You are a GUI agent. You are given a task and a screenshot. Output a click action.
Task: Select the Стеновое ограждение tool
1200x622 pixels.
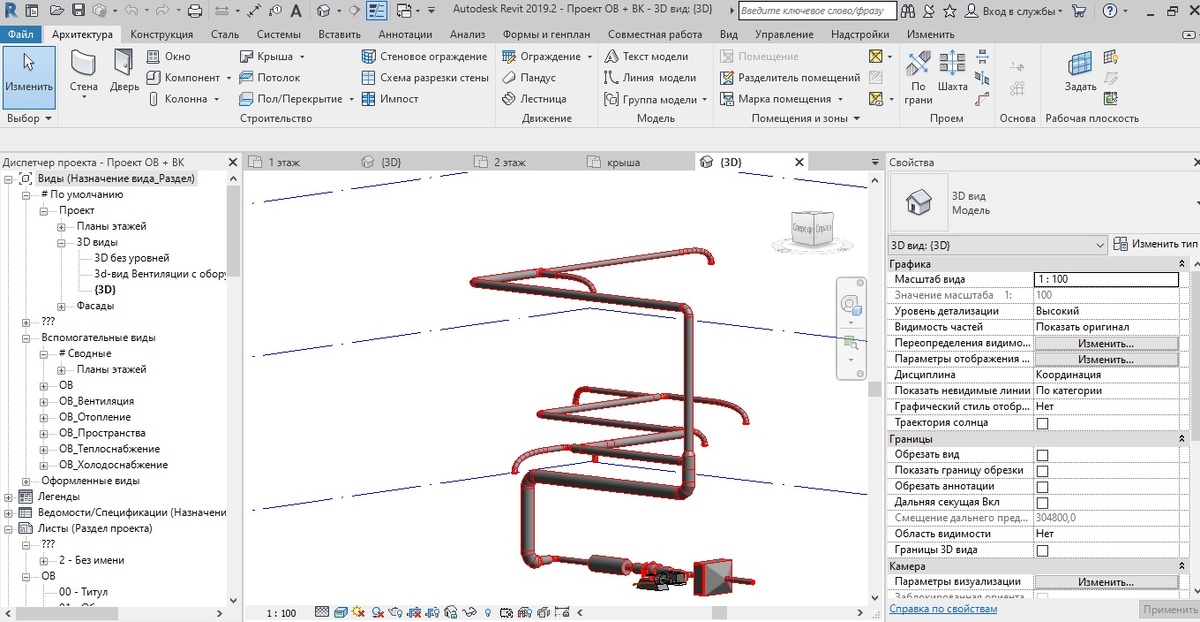[424, 56]
